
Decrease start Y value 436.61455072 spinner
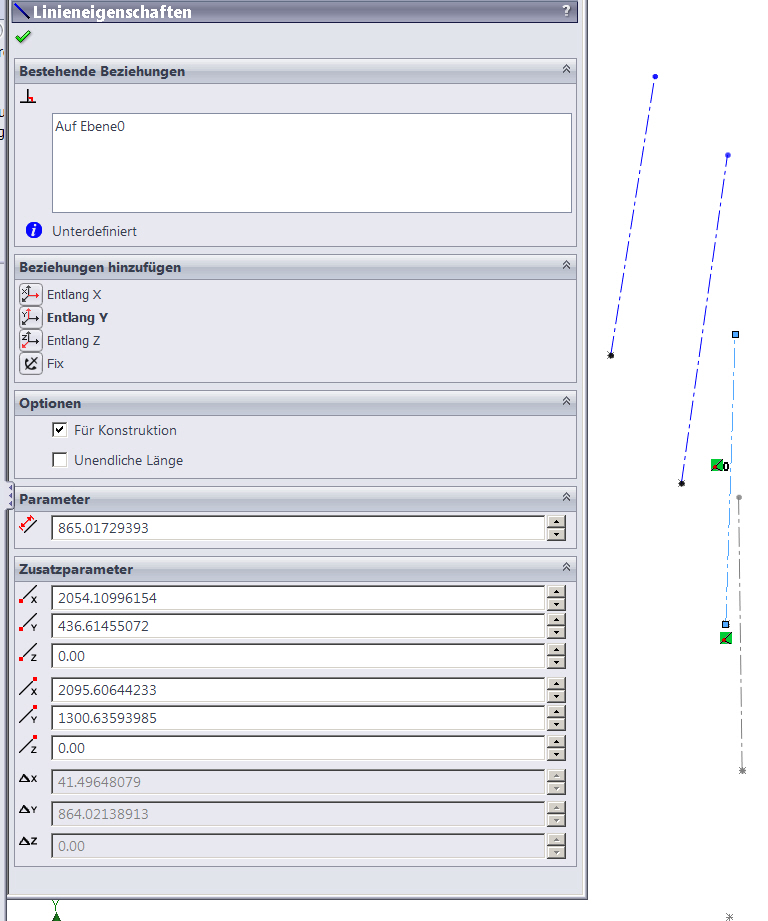[x=556, y=633]
